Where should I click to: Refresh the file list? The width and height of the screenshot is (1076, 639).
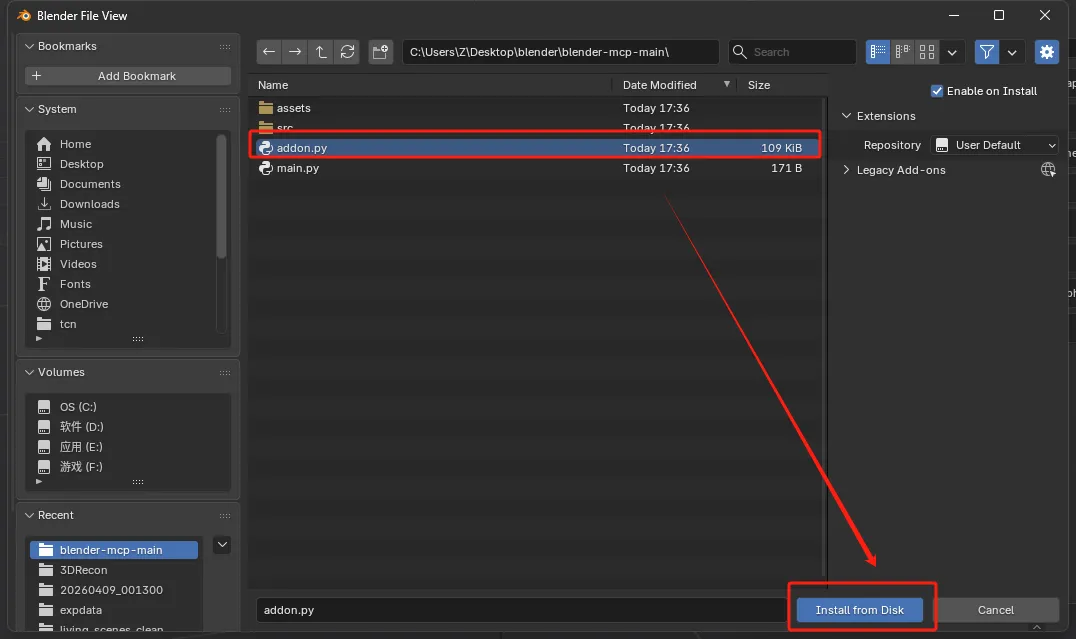tap(348, 52)
